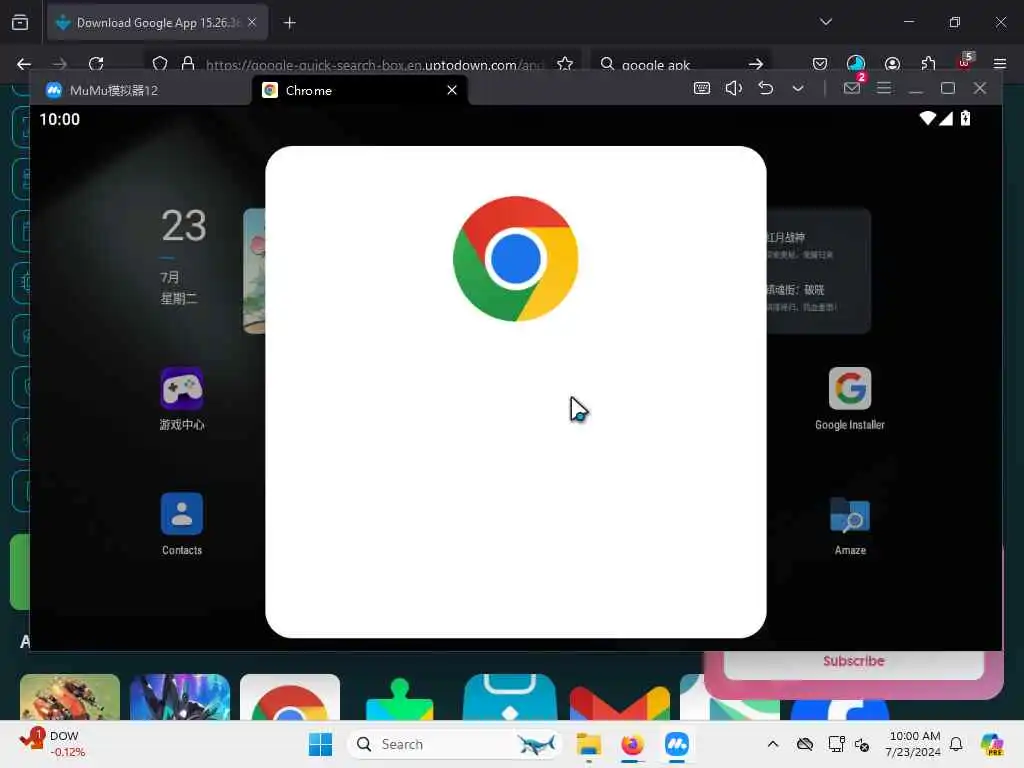Close the Chrome tab in MuMu
Screen dimensions: 1024x768
point(452,90)
